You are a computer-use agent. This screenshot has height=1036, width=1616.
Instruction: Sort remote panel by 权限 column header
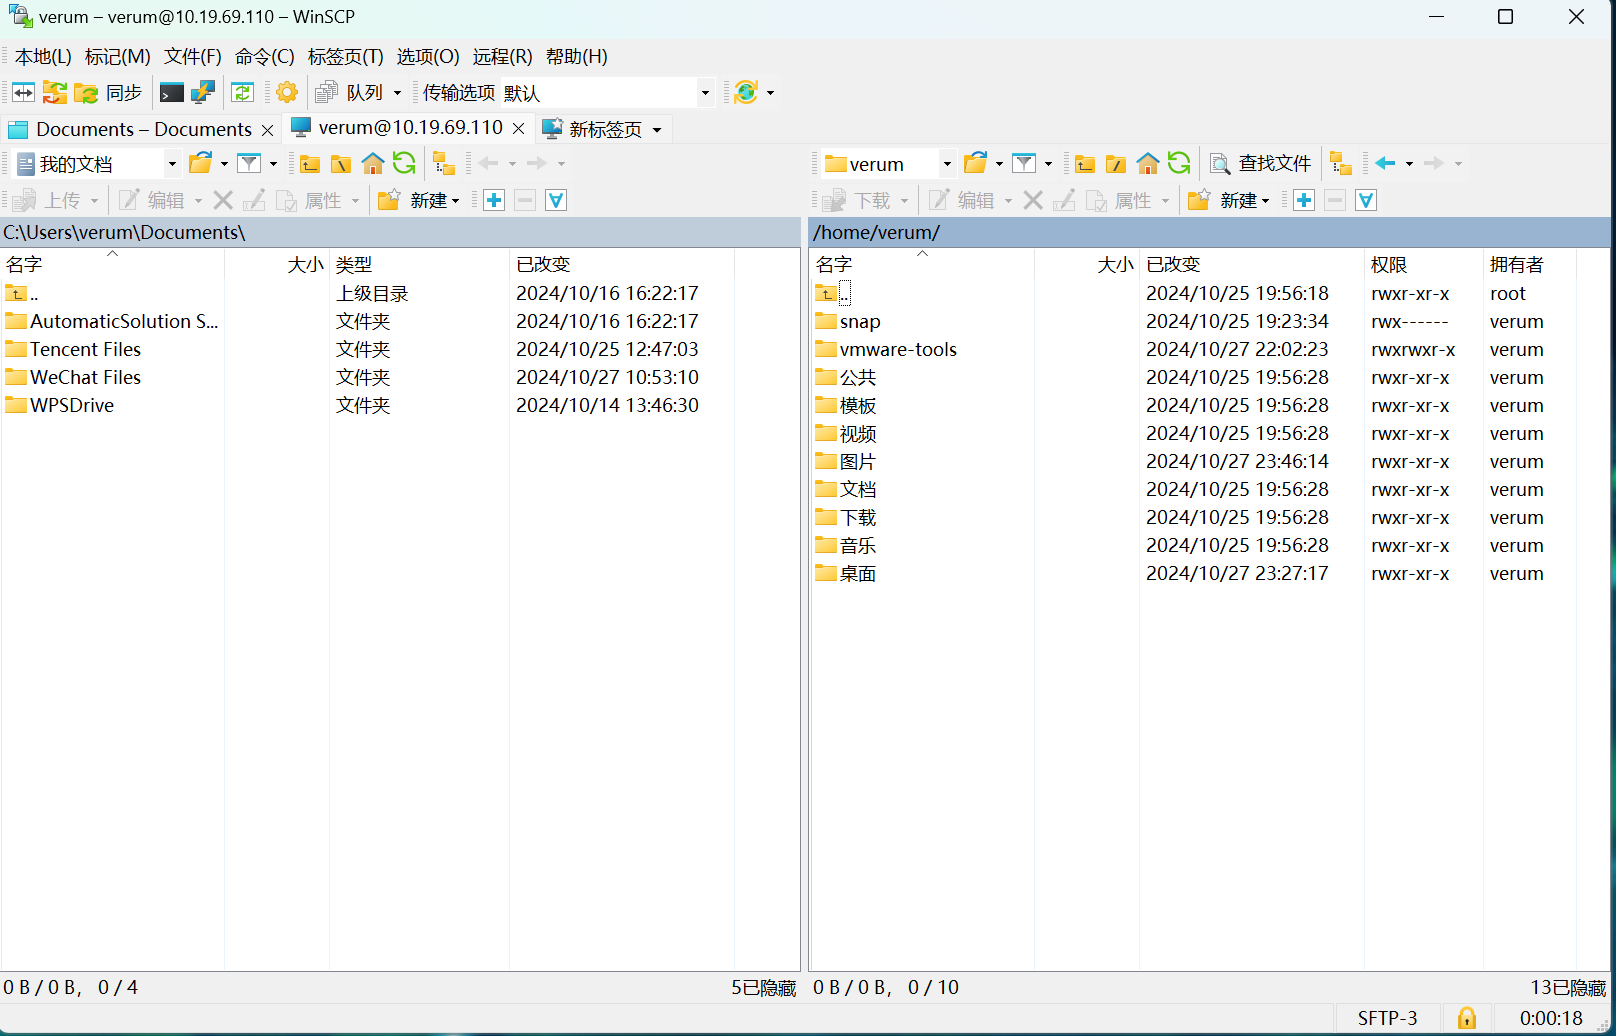[1423, 264]
